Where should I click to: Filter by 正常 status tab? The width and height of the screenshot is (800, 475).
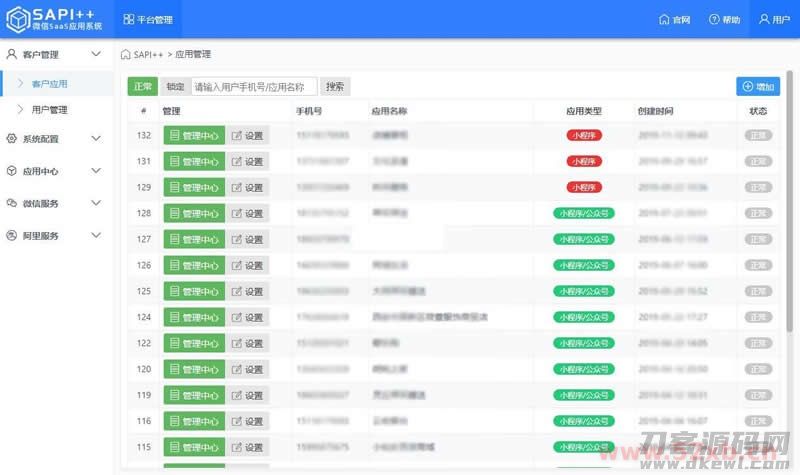point(142,87)
